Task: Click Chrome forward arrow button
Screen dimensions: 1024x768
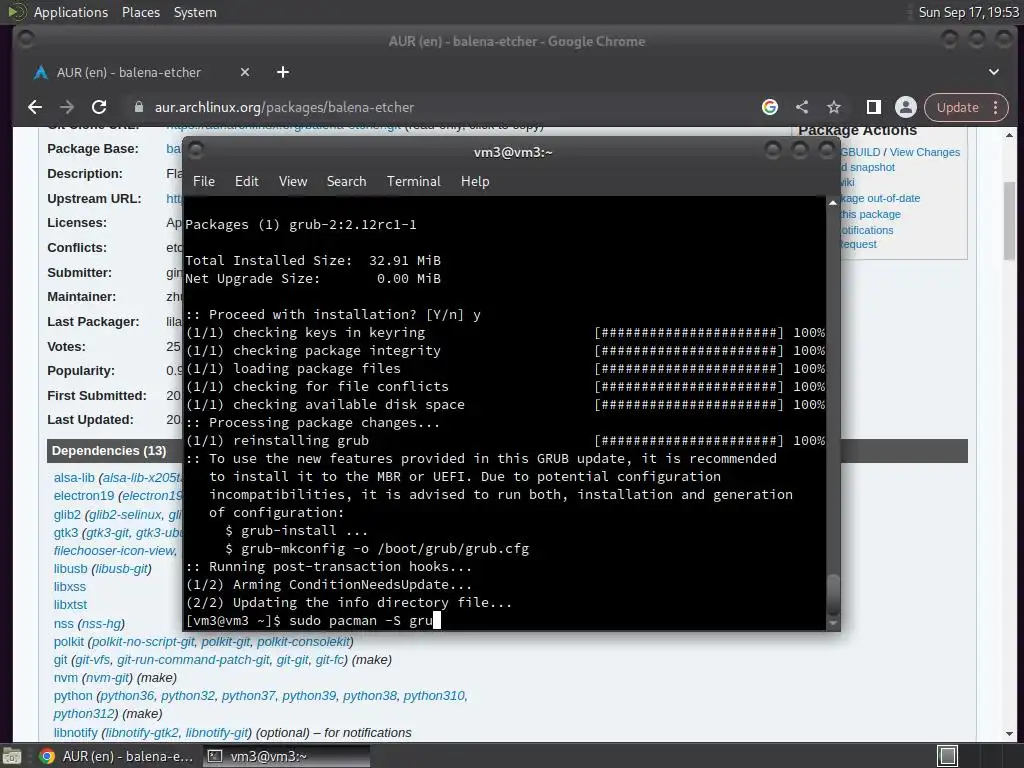Action: click(67, 107)
